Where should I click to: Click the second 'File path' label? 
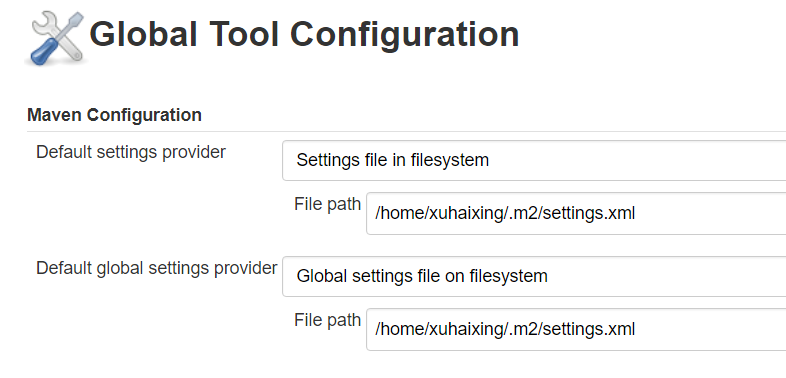coord(327,320)
